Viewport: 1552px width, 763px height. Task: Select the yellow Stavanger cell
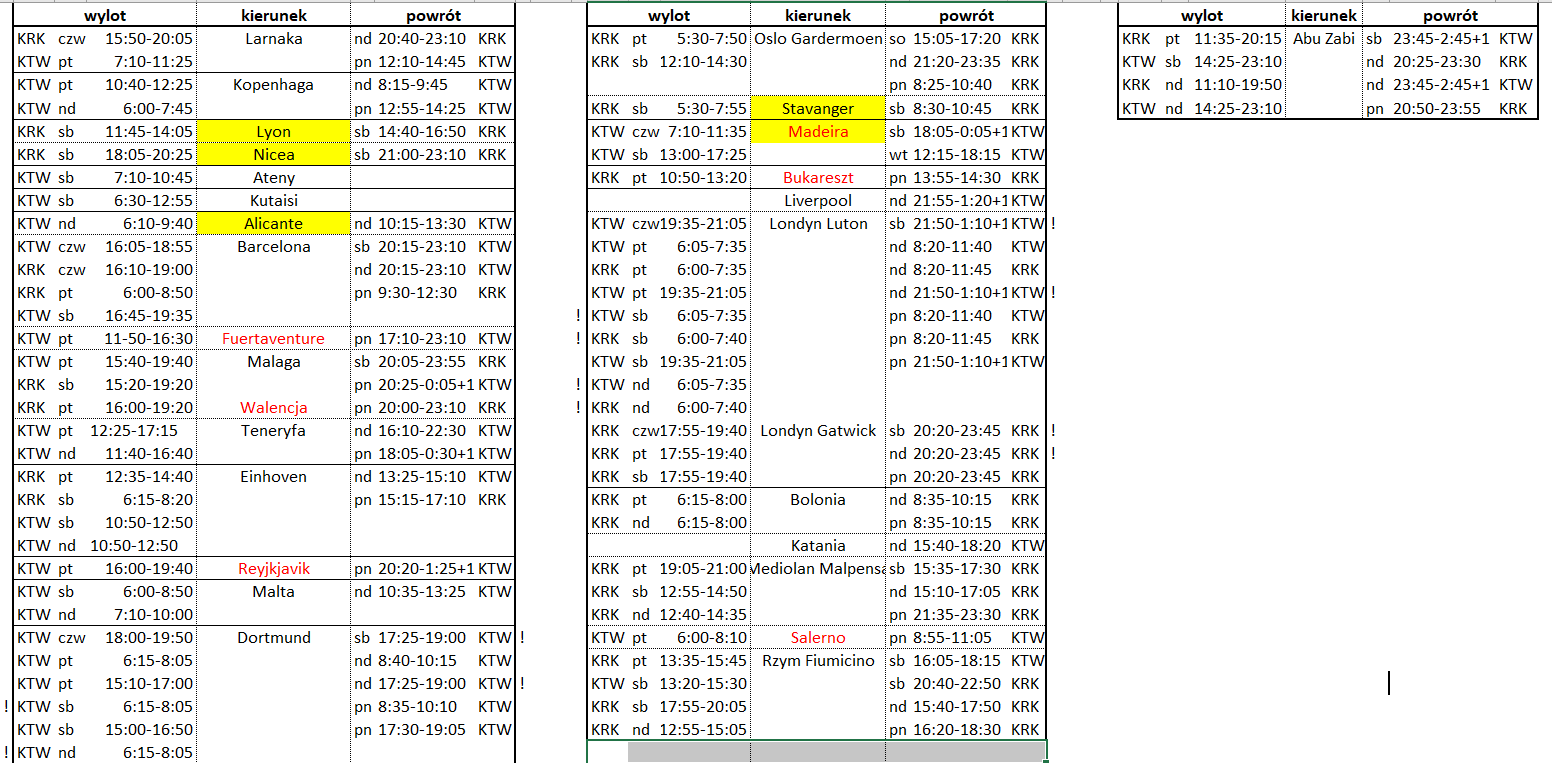click(818, 108)
